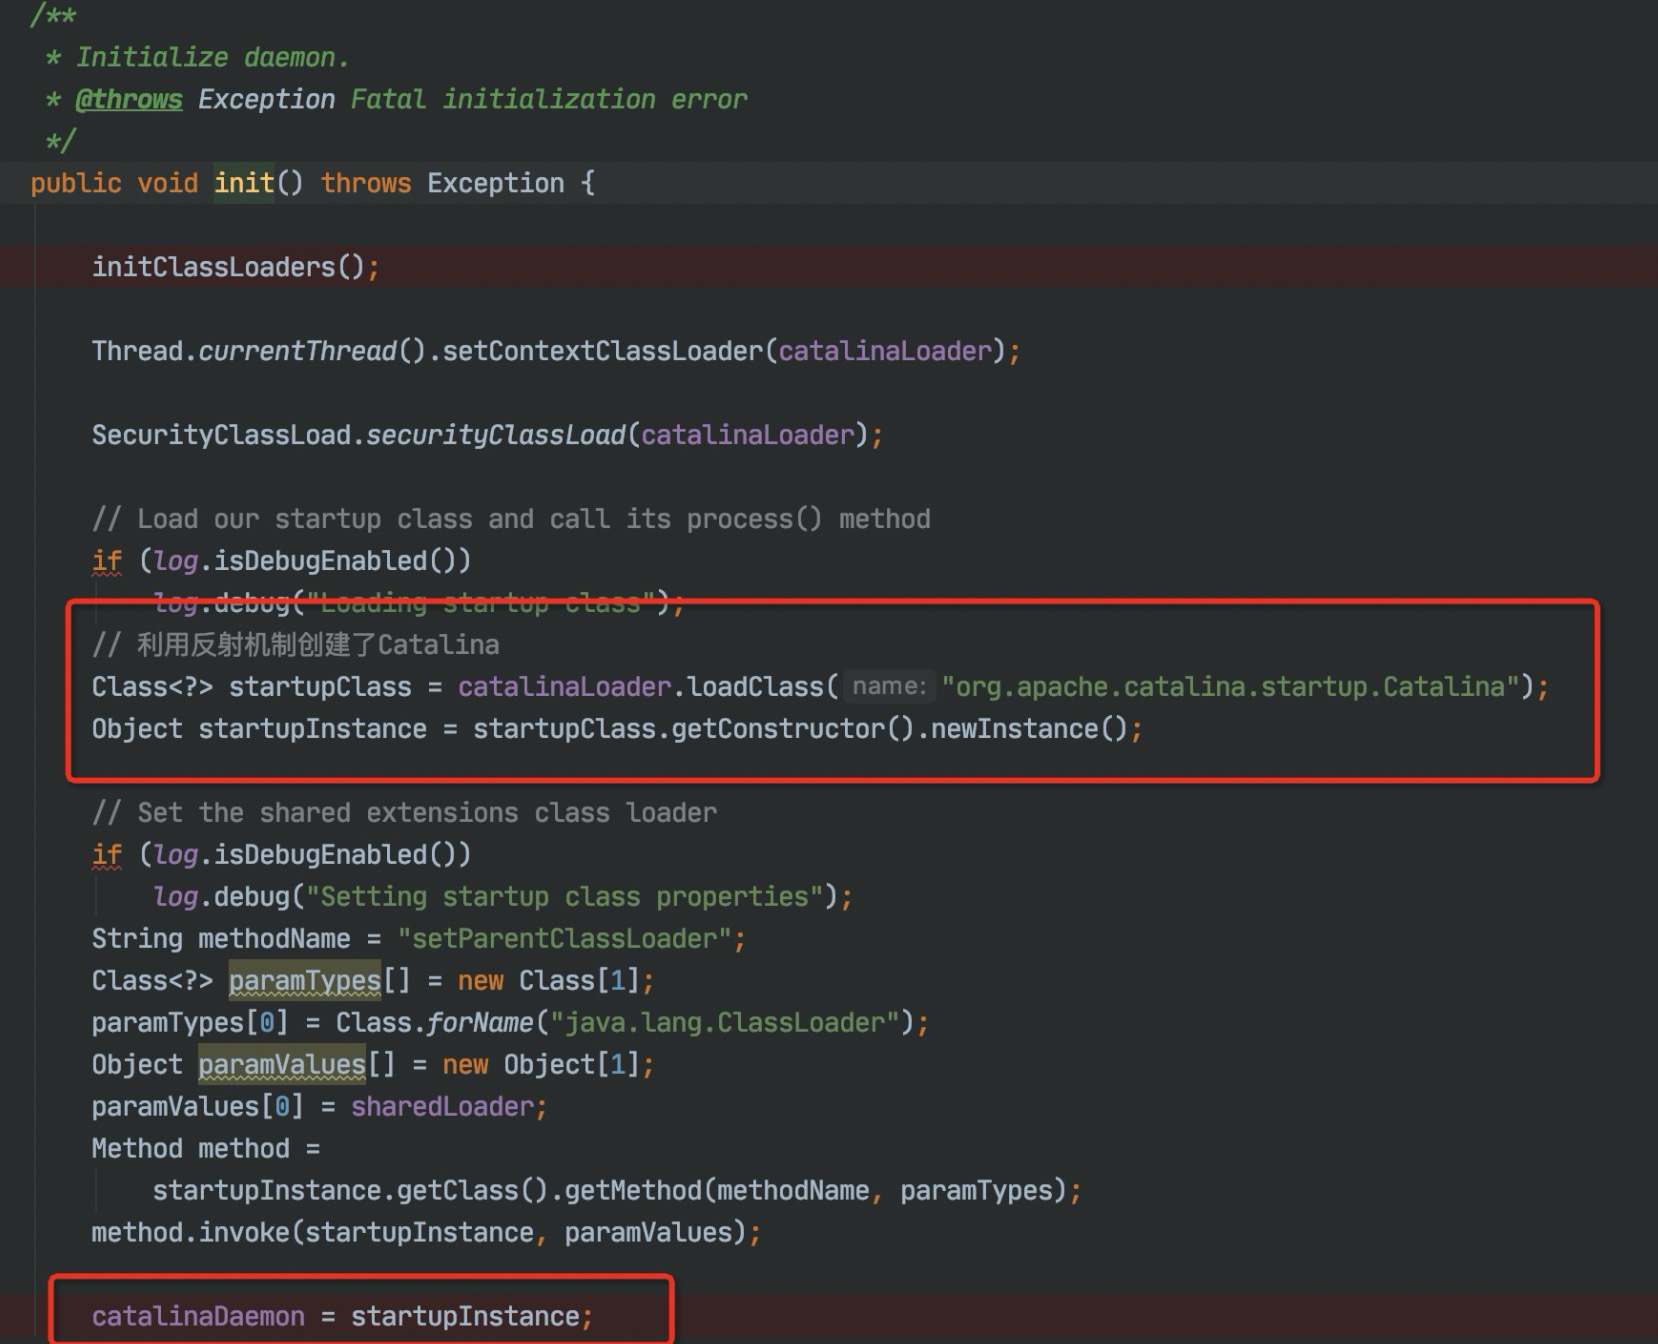Click the @throws Javadoc tag

(x=129, y=99)
